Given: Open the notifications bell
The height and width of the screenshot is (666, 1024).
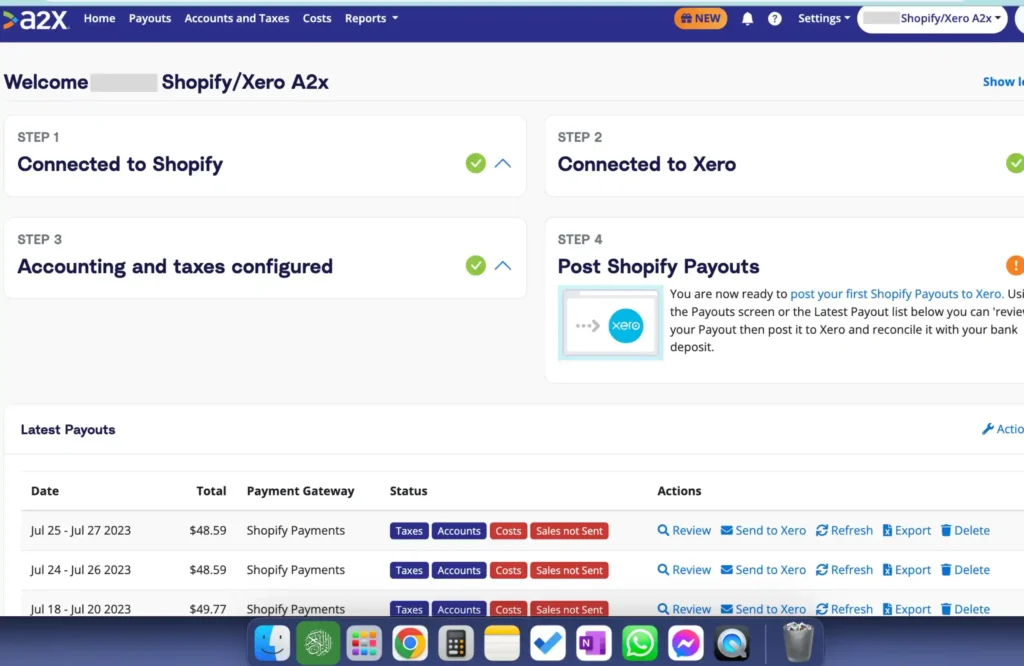Looking at the screenshot, I should 747,19.
